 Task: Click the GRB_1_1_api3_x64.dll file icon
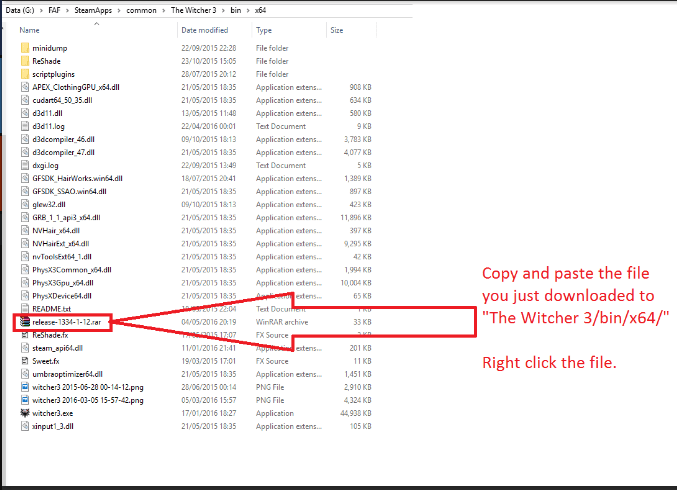(x=25, y=217)
